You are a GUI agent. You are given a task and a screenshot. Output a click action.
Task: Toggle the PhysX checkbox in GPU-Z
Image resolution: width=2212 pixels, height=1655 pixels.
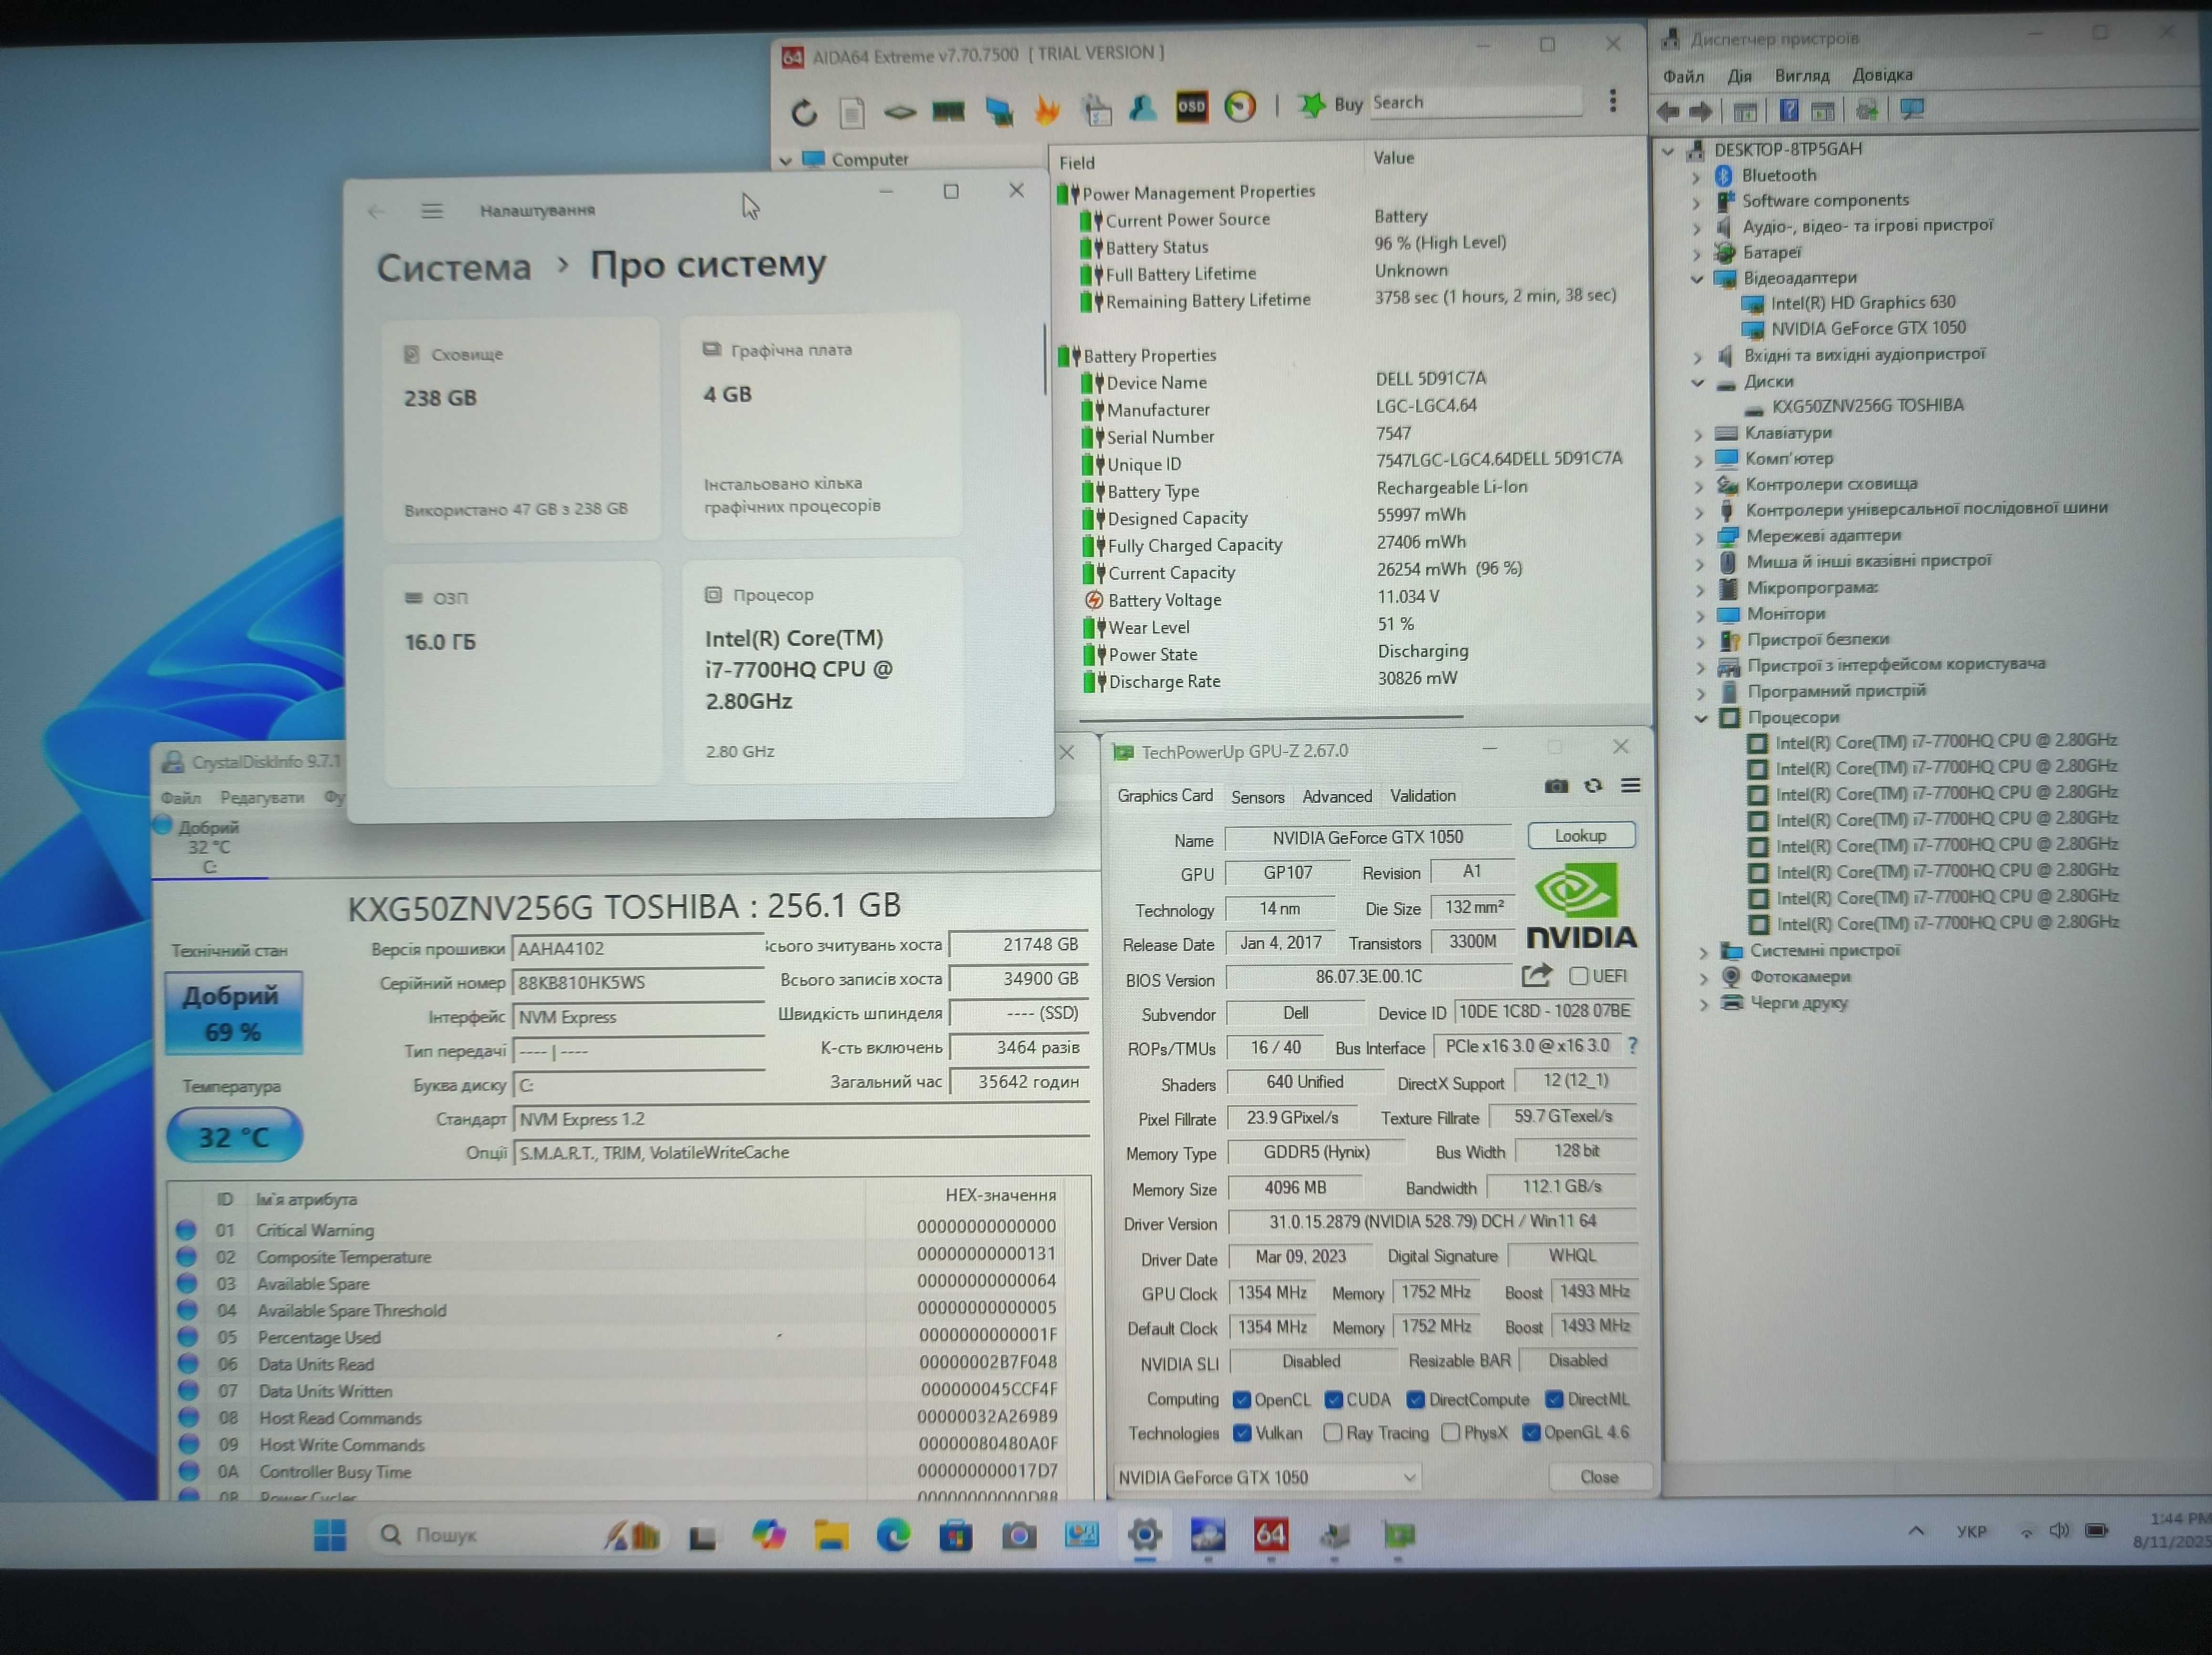tap(1450, 1434)
